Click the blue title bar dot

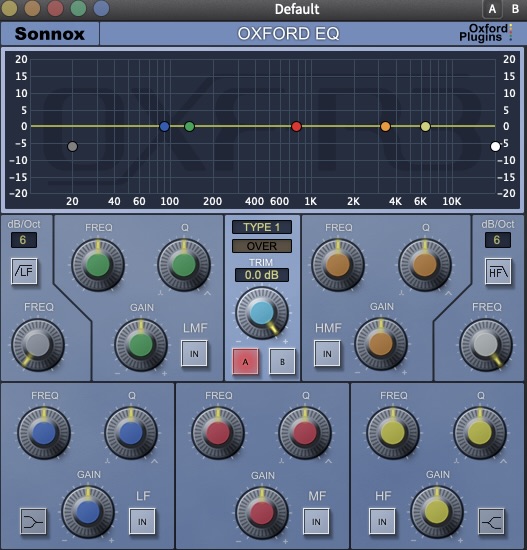(101, 8)
